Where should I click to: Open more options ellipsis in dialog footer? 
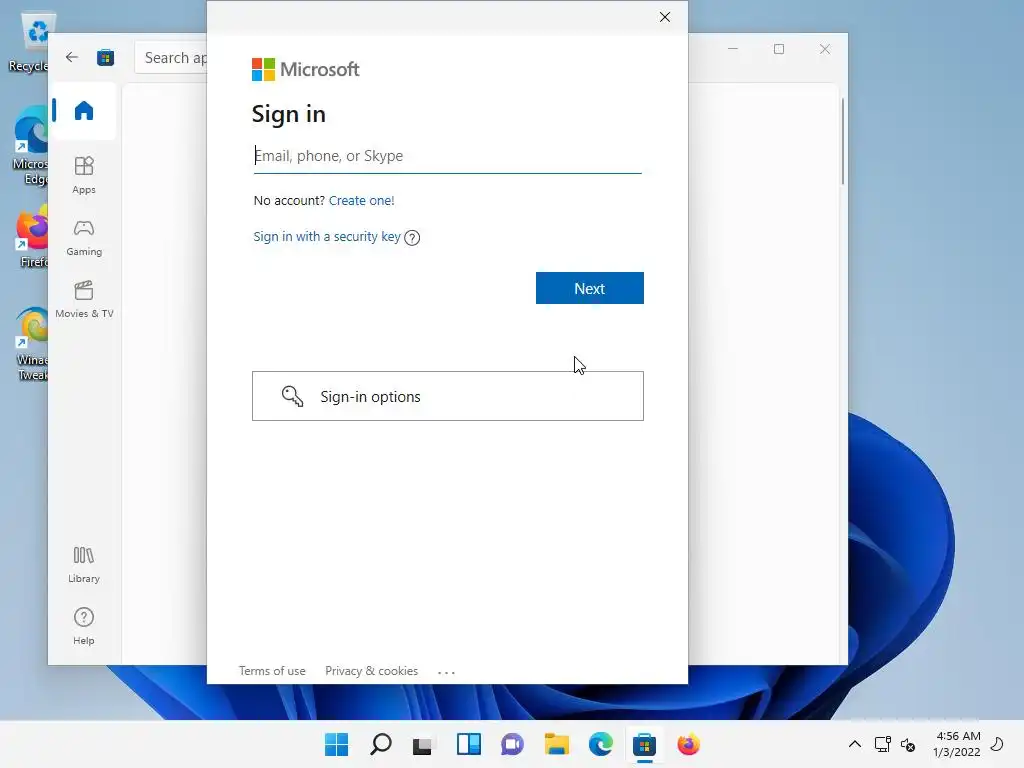[x=446, y=671]
